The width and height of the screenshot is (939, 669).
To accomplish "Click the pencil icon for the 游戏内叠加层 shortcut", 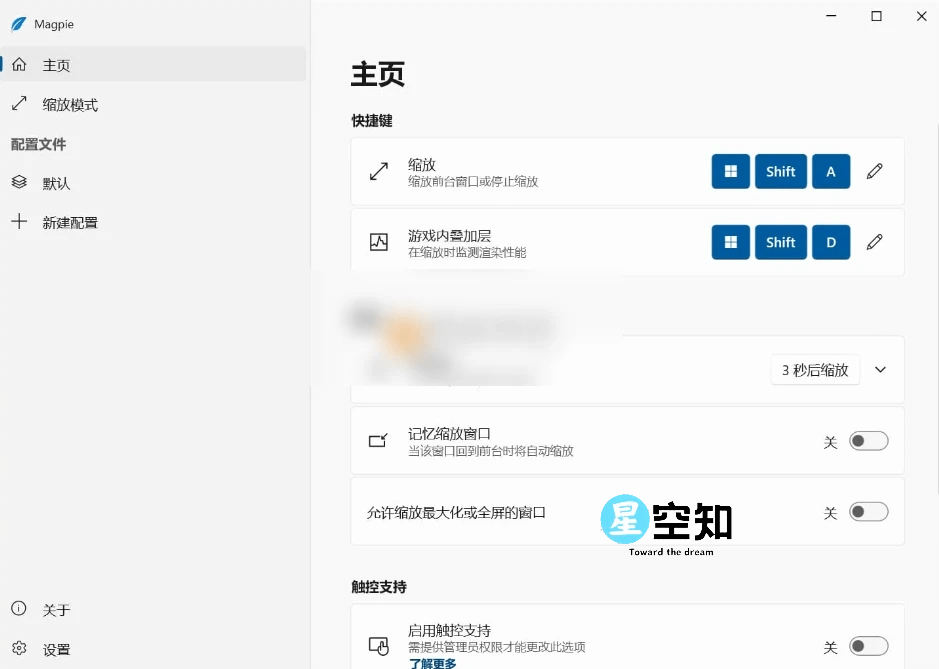I will coord(875,242).
